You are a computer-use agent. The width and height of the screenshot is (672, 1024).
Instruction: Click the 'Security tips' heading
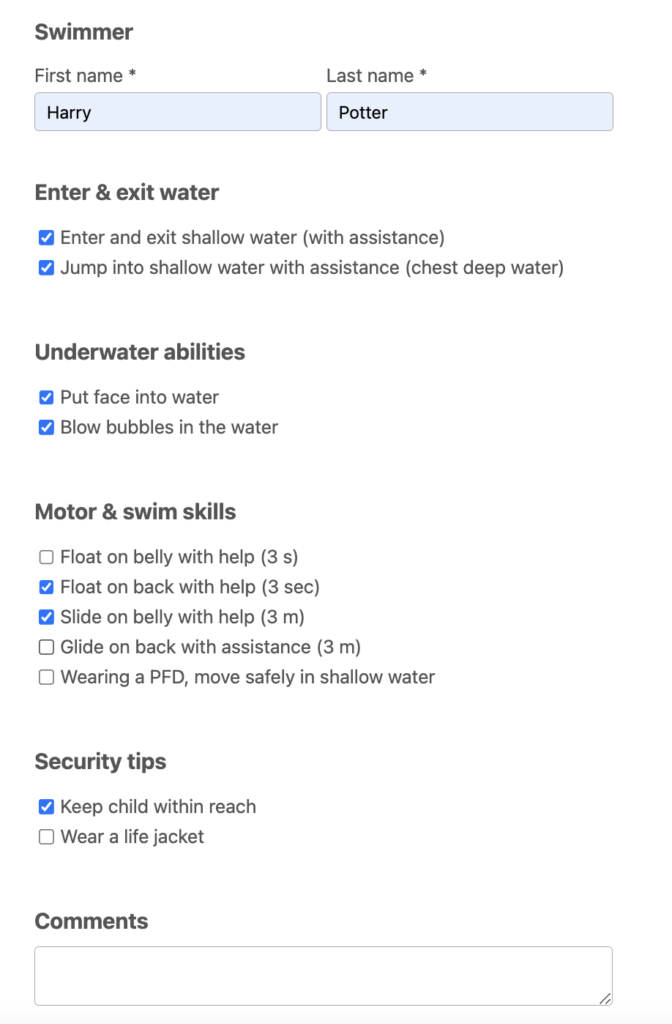(100, 761)
